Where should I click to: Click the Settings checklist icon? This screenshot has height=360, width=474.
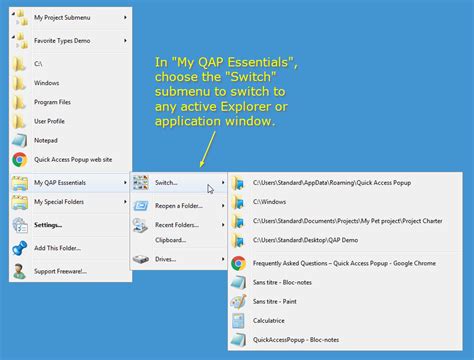(x=20, y=225)
